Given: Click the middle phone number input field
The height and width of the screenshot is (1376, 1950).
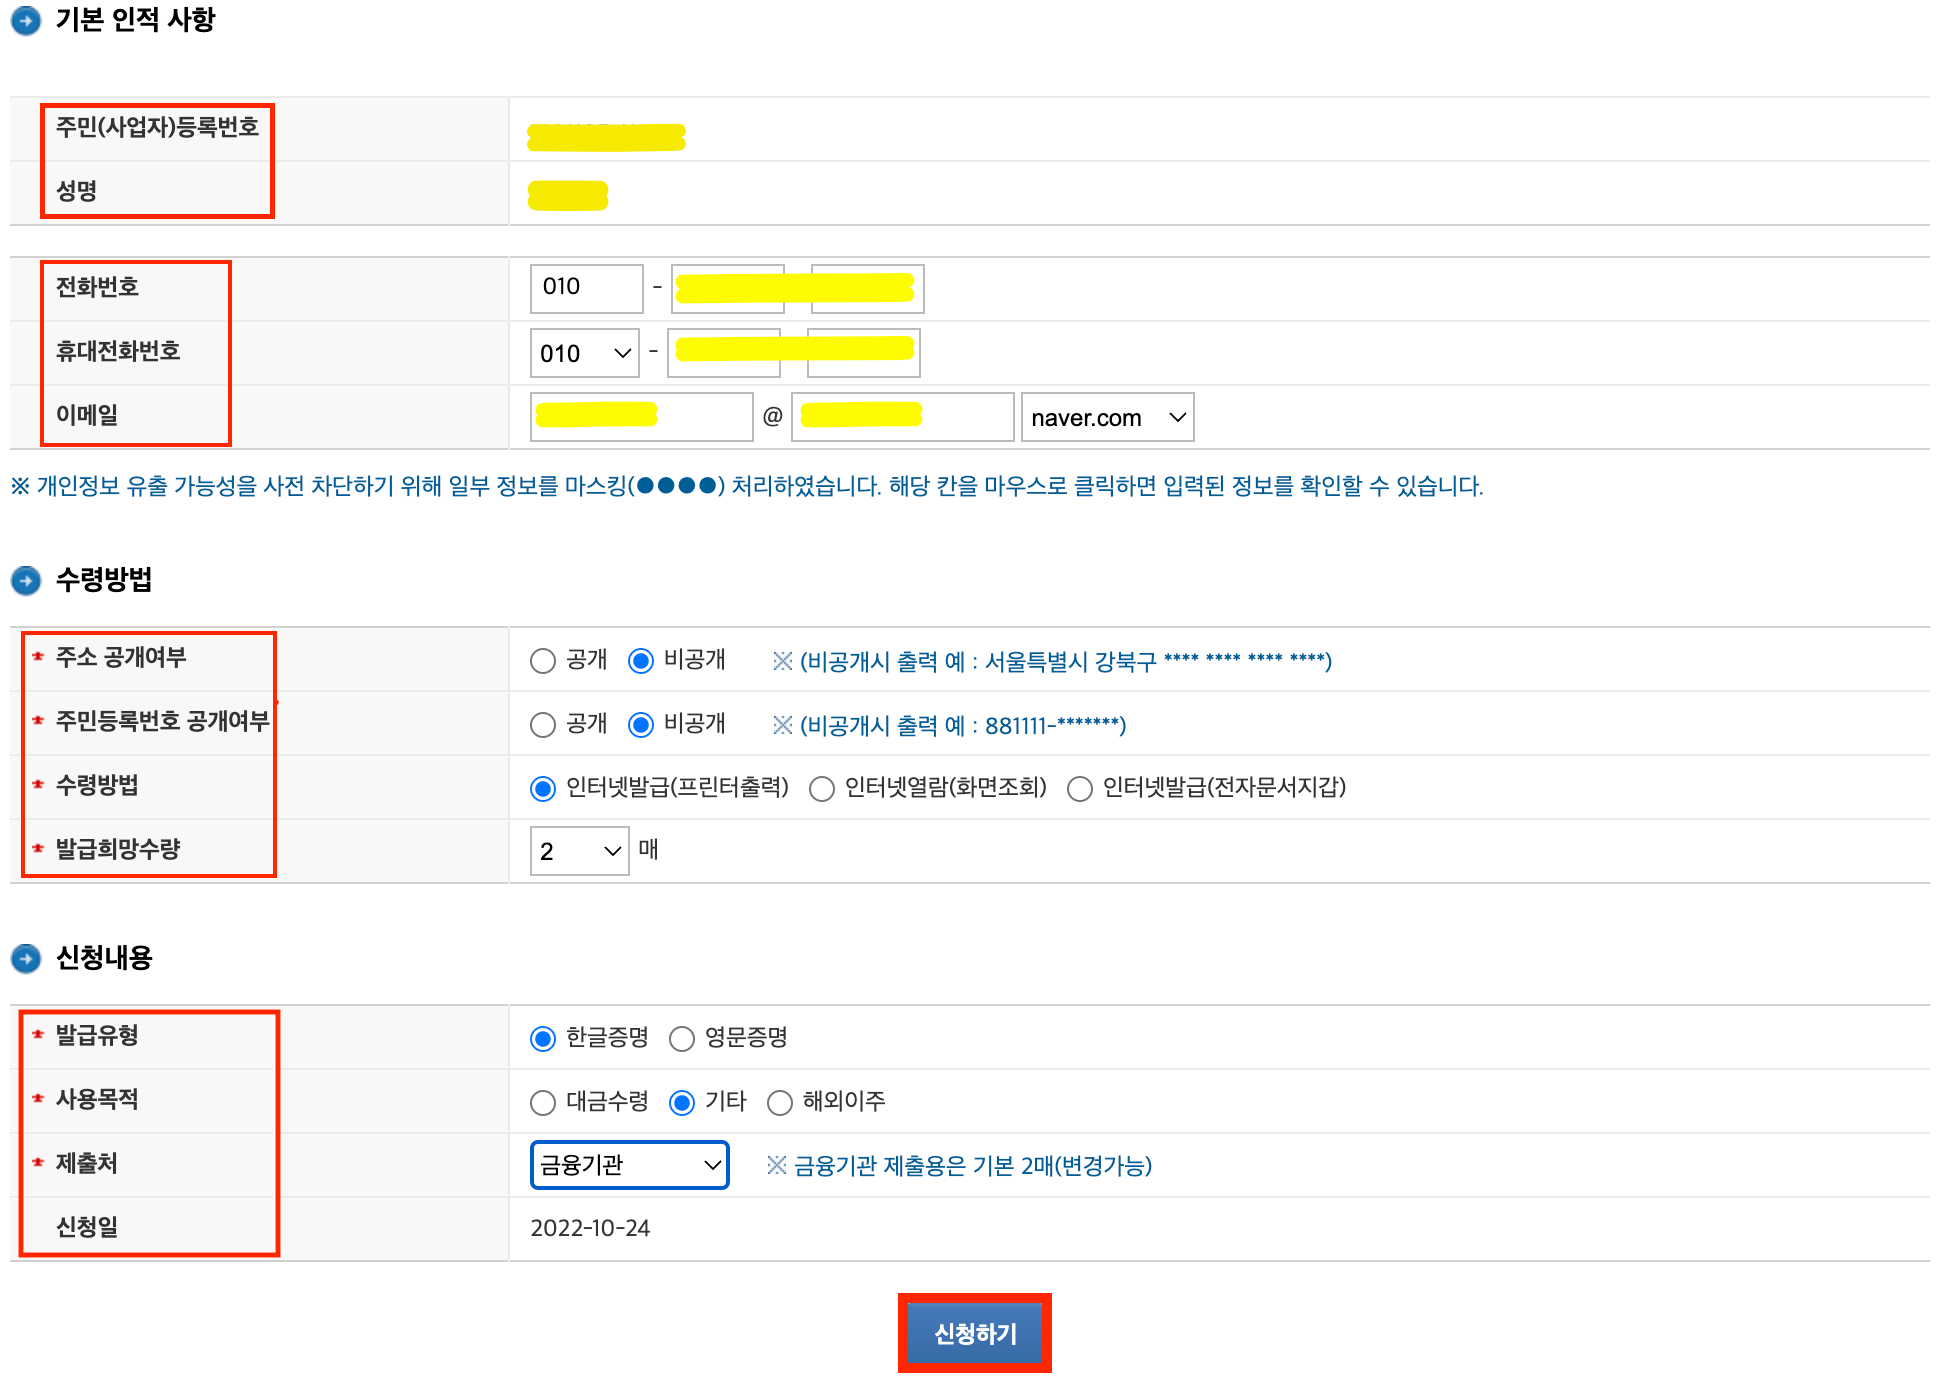Looking at the screenshot, I should coord(727,288).
